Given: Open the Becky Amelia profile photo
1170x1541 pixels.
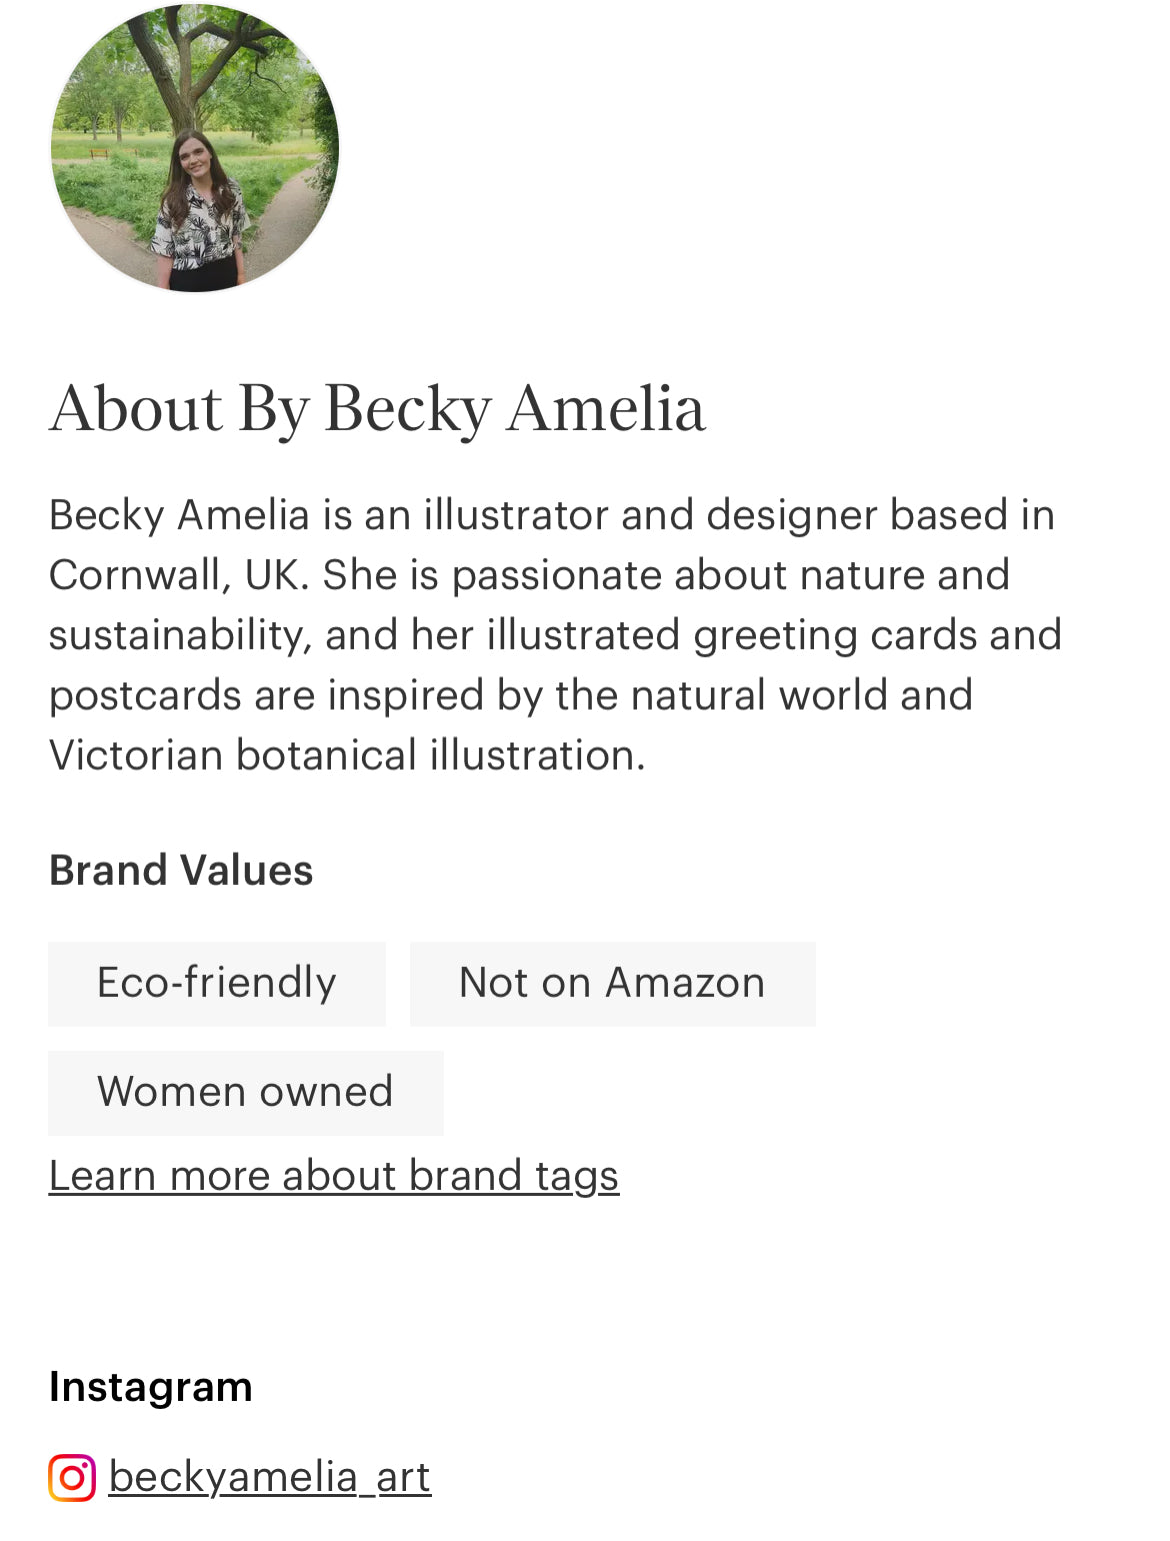Looking at the screenshot, I should coord(195,148).
